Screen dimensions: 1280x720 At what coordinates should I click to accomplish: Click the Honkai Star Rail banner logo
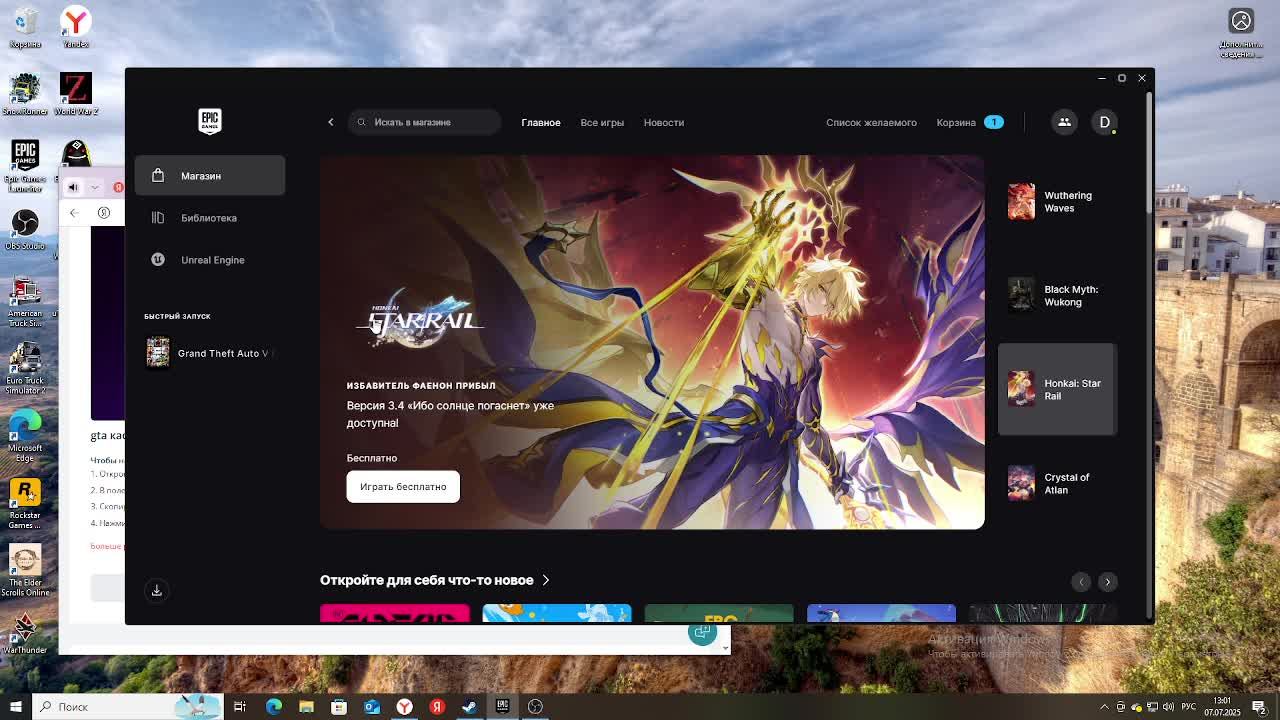pos(420,321)
